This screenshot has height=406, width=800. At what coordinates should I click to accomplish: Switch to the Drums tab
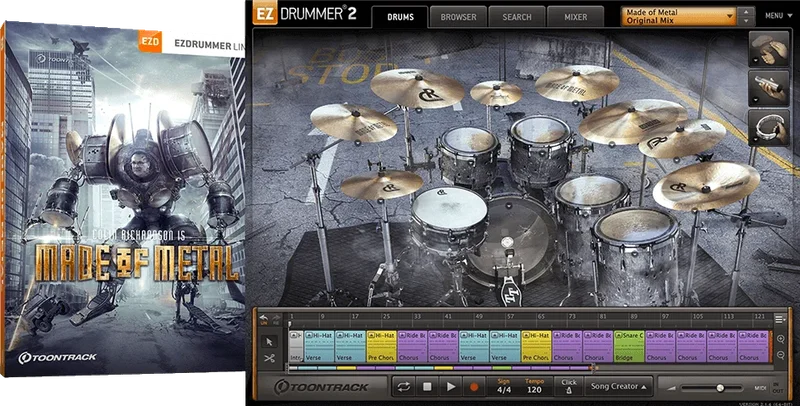[x=400, y=17]
